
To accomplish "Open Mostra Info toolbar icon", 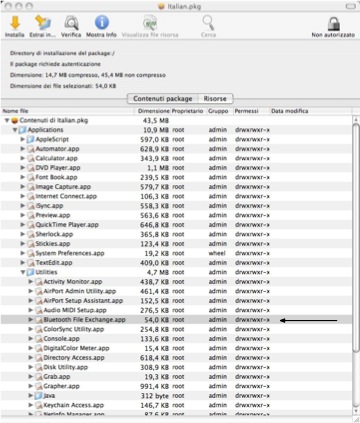I will tap(102, 23).
